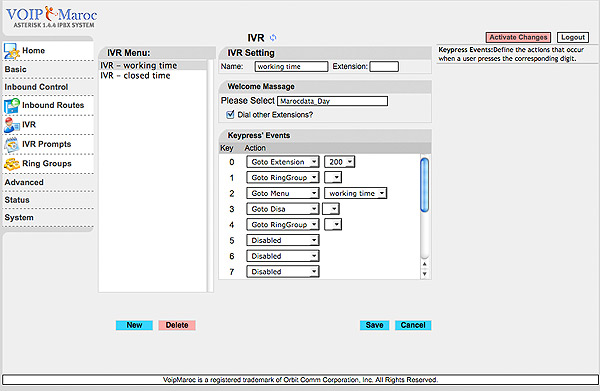Click the IVR Prompts icon

(x=11, y=145)
